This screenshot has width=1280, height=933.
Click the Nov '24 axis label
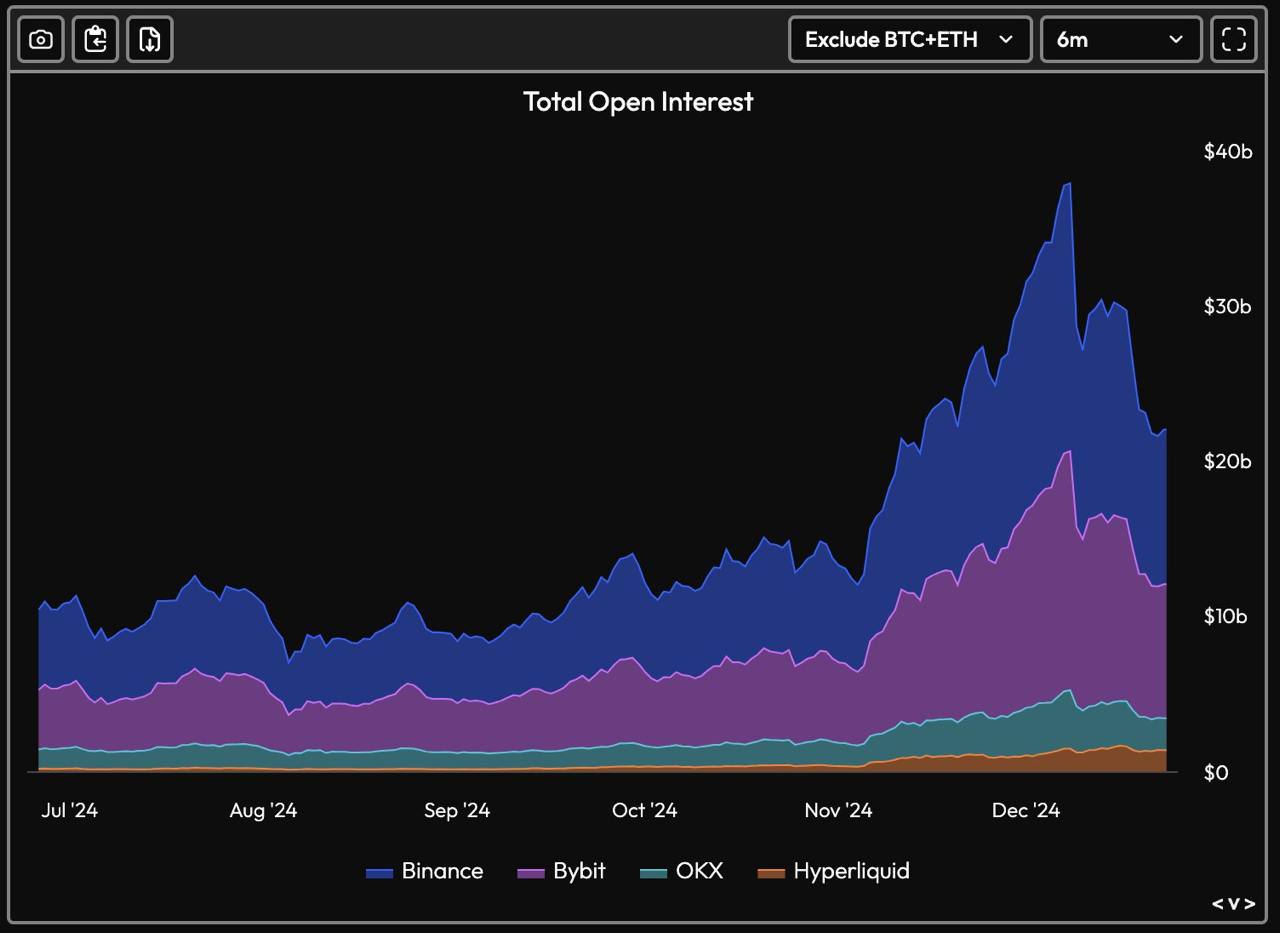pyautogui.click(x=838, y=810)
